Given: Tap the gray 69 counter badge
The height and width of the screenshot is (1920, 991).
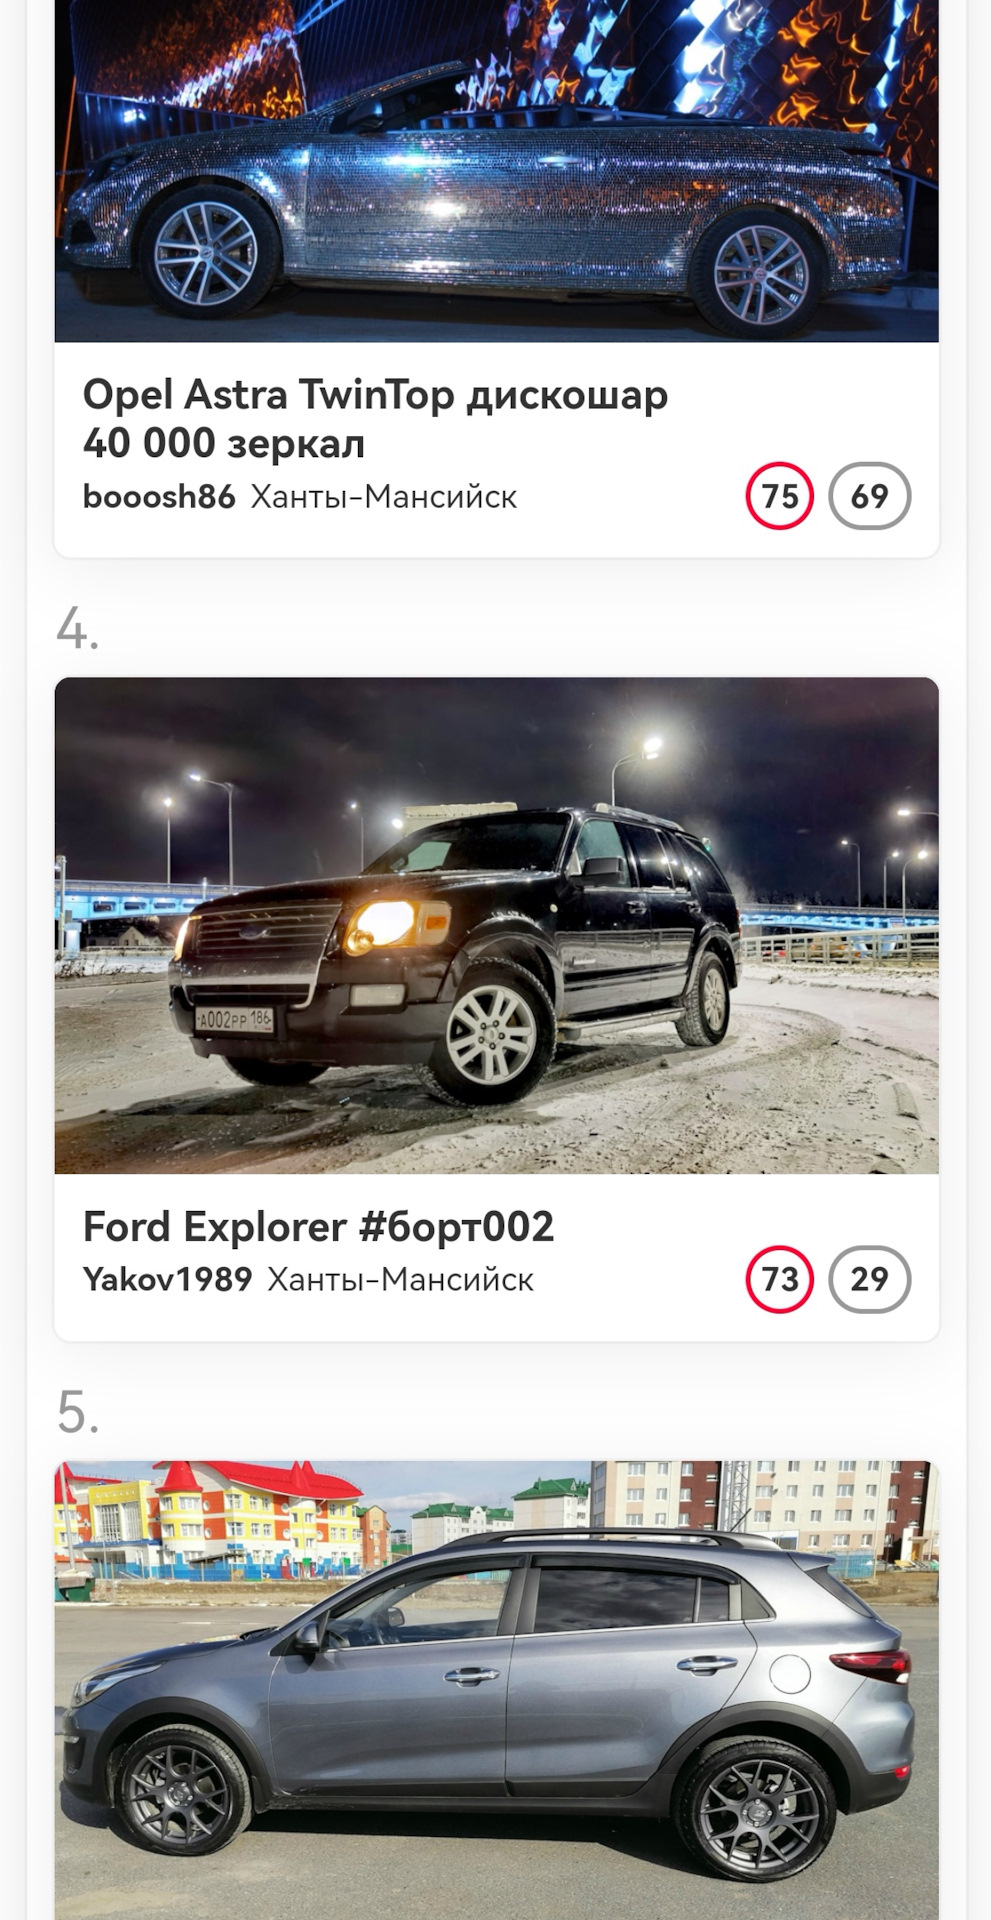Looking at the screenshot, I should (869, 496).
